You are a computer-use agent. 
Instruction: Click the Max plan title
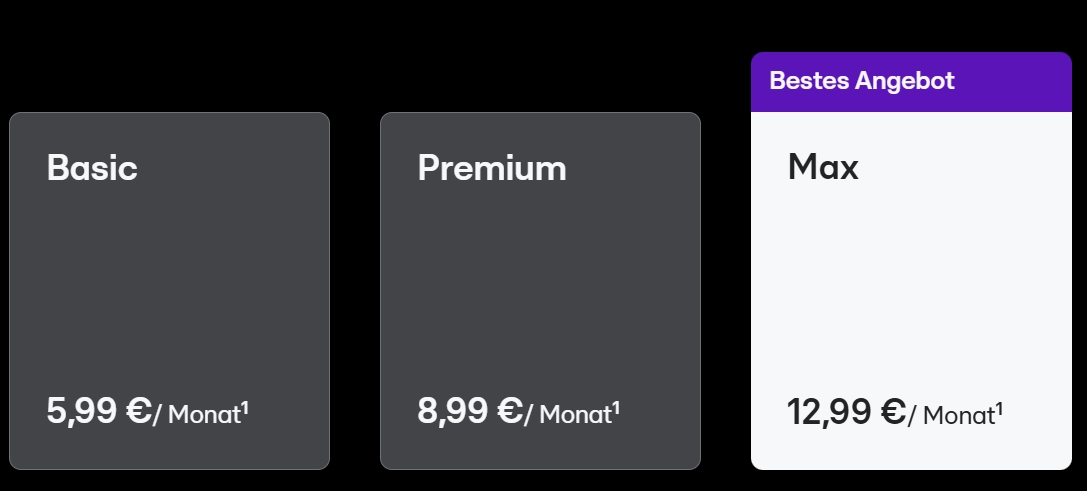coord(823,167)
